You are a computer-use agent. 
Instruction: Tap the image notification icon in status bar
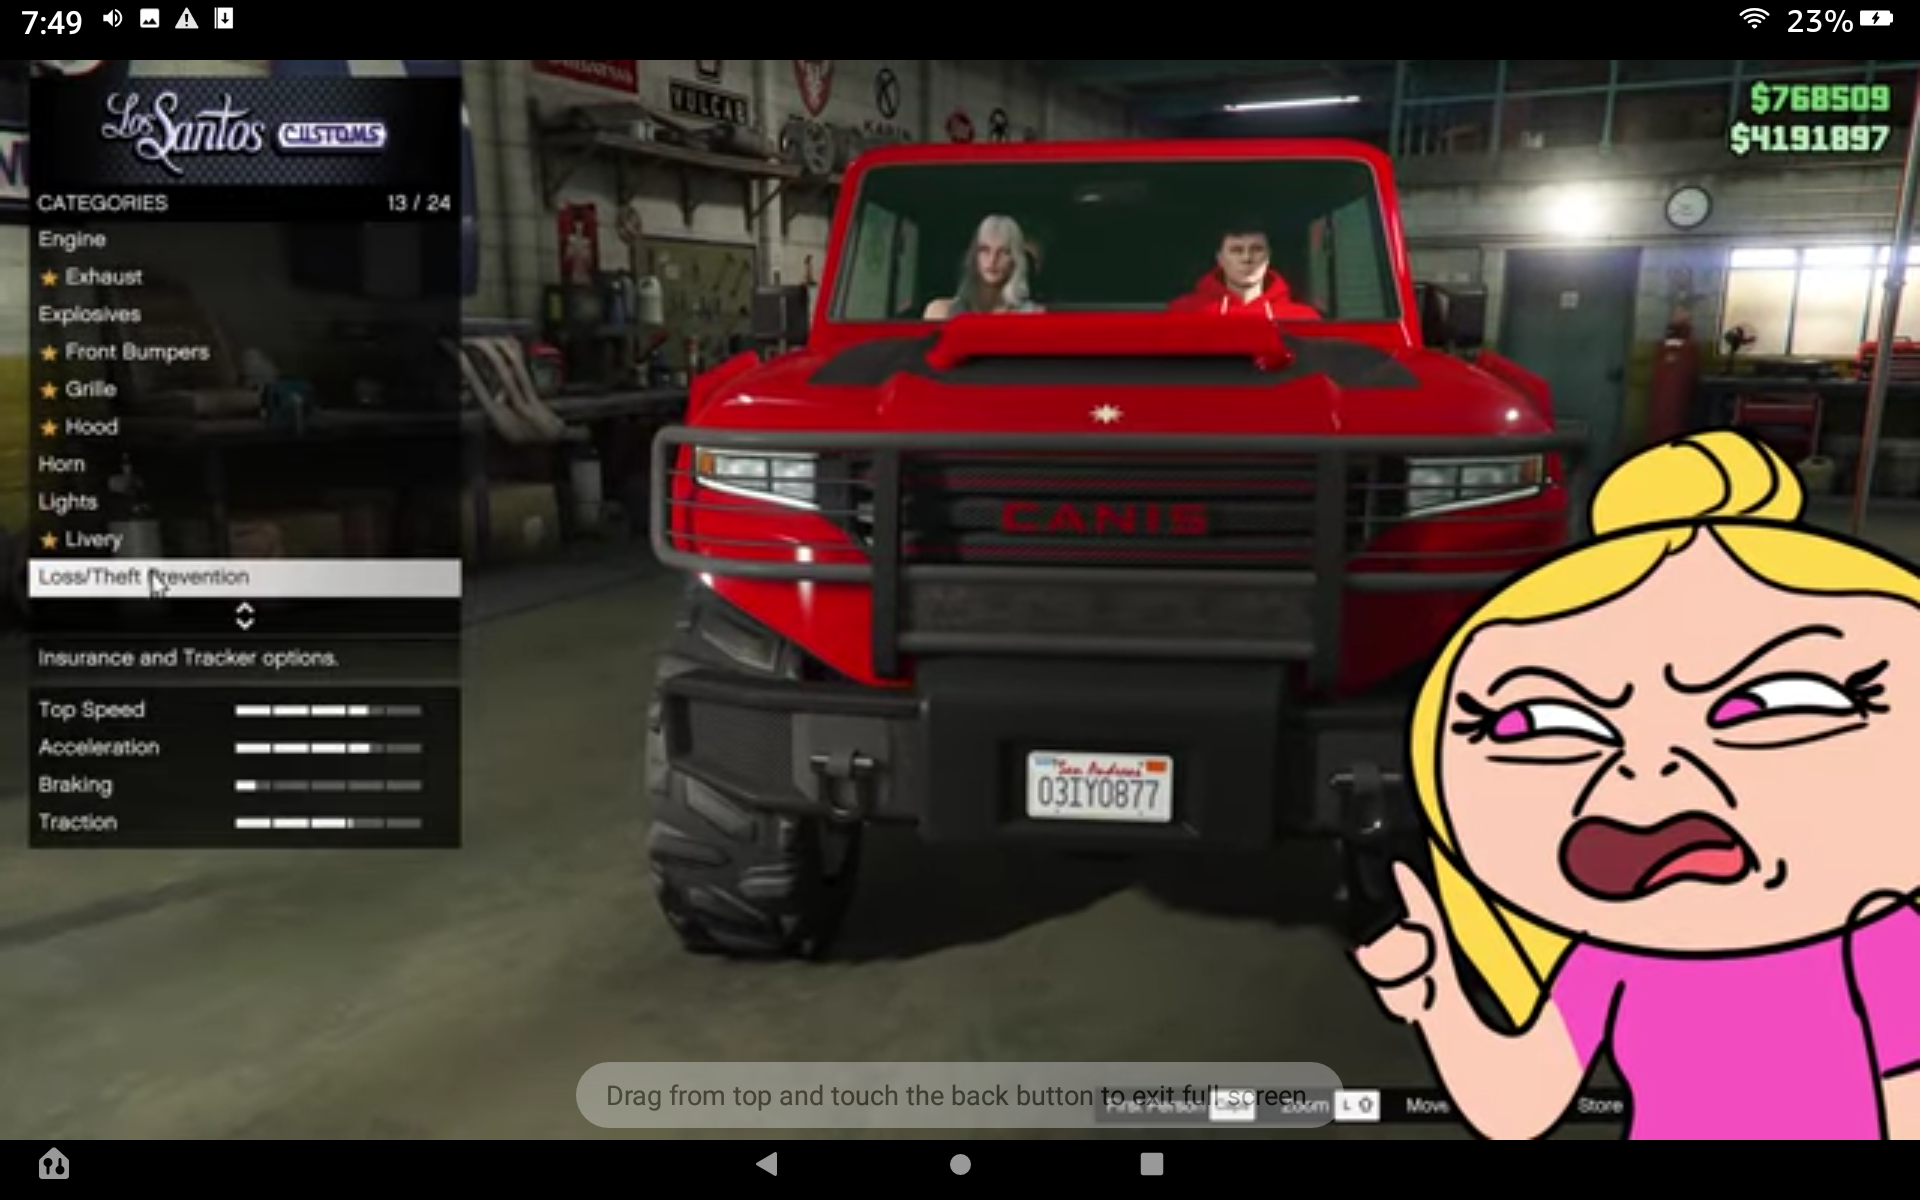pyautogui.click(x=150, y=19)
